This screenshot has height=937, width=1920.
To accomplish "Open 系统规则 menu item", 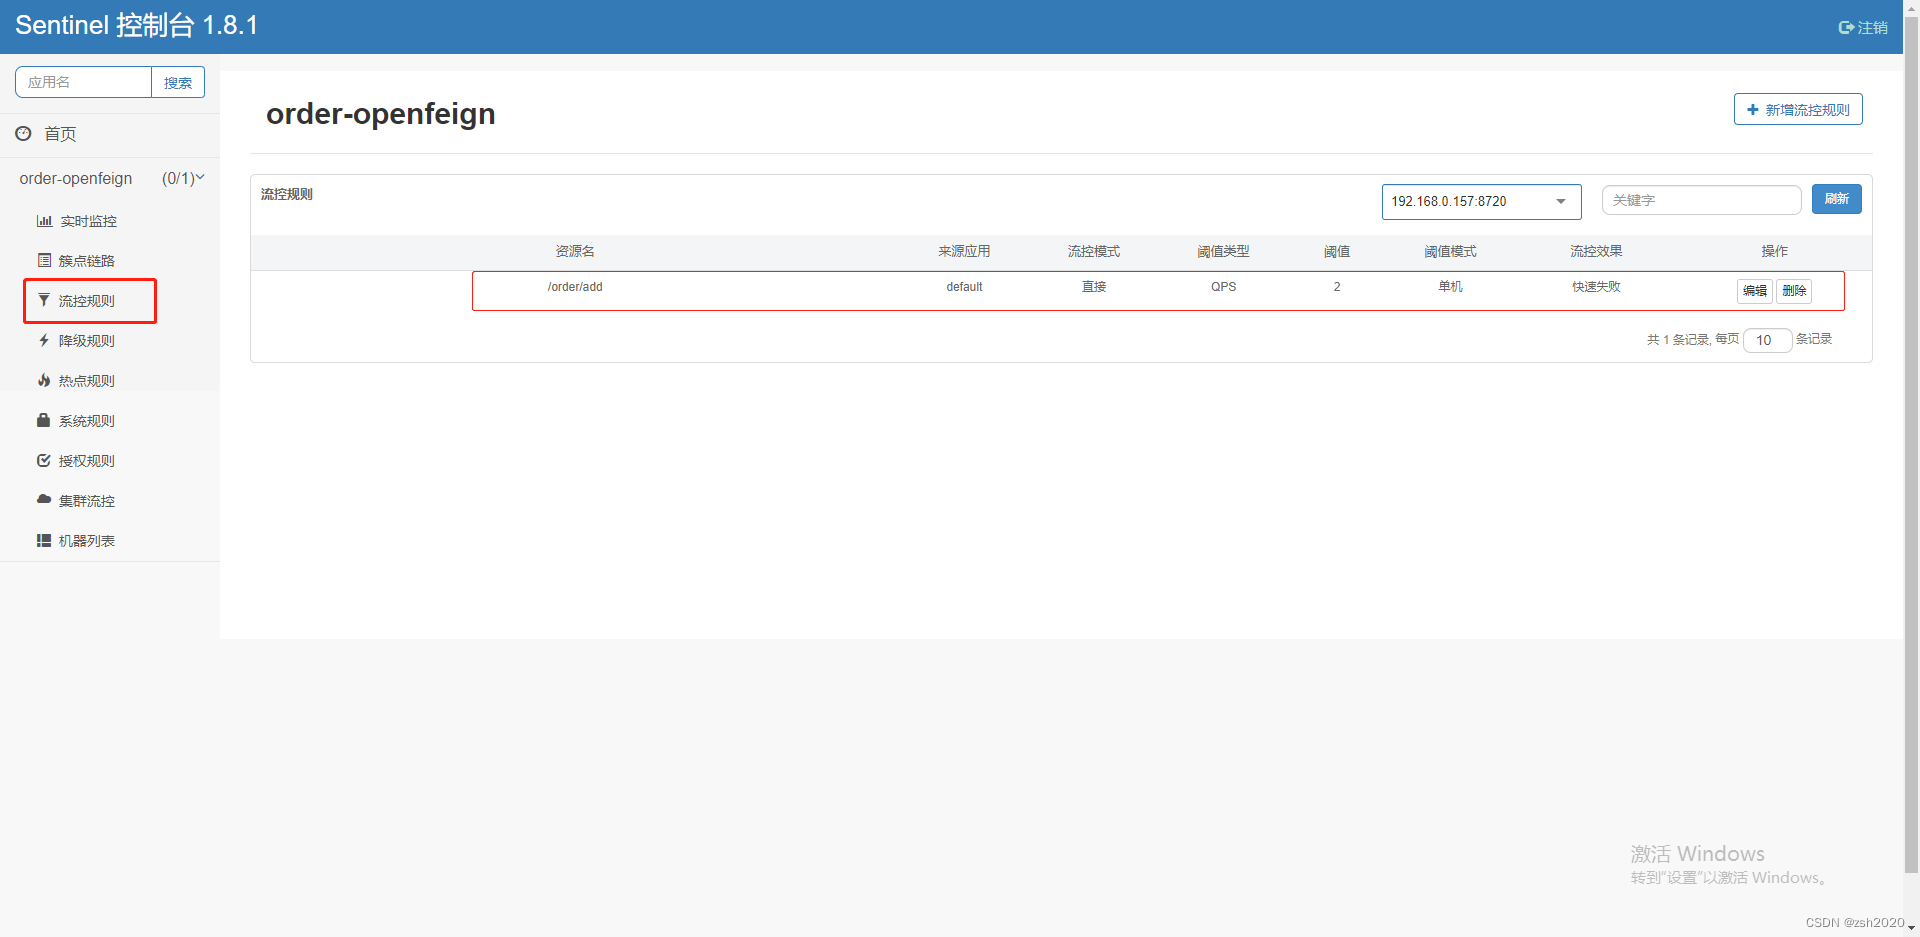I will [87, 421].
